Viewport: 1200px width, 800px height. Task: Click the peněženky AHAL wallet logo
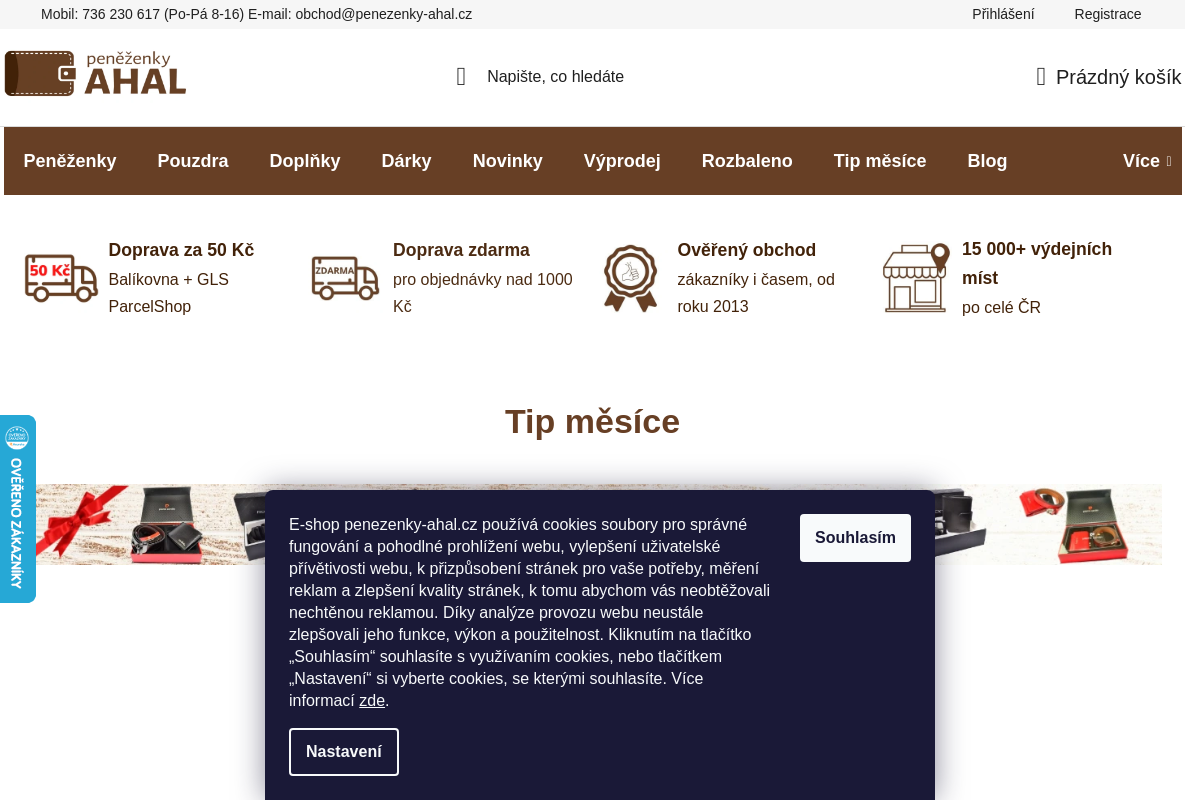point(95,74)
